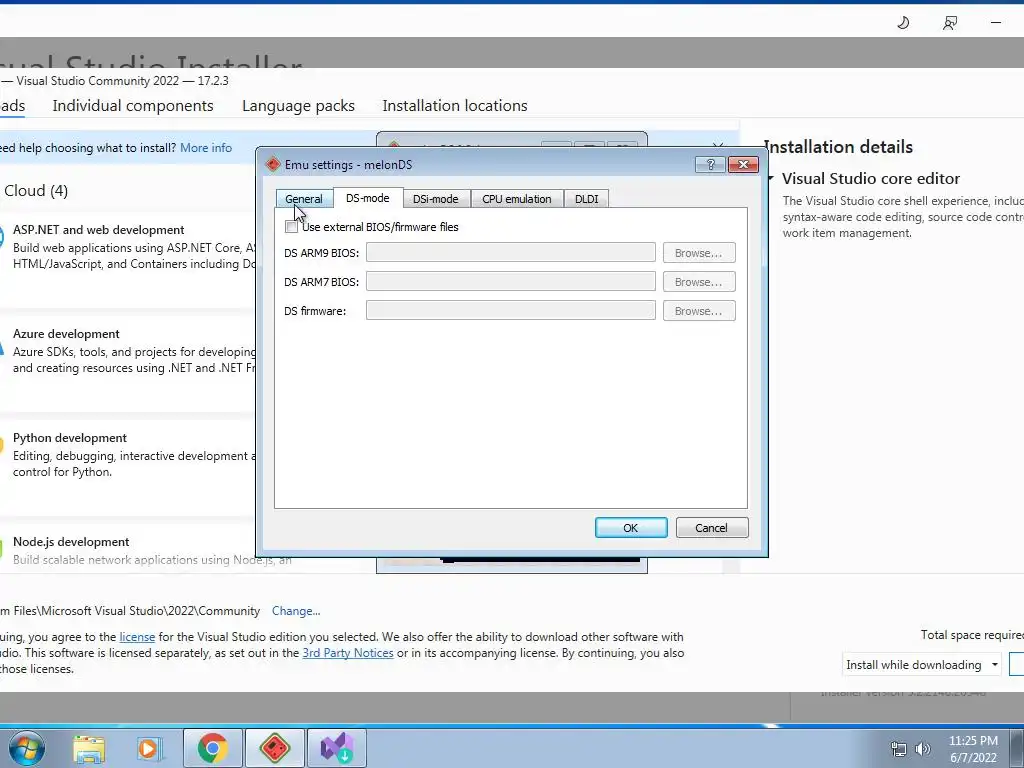Open the More info link
Viewport: 1024px width, 768px height.
click(206, 148)
